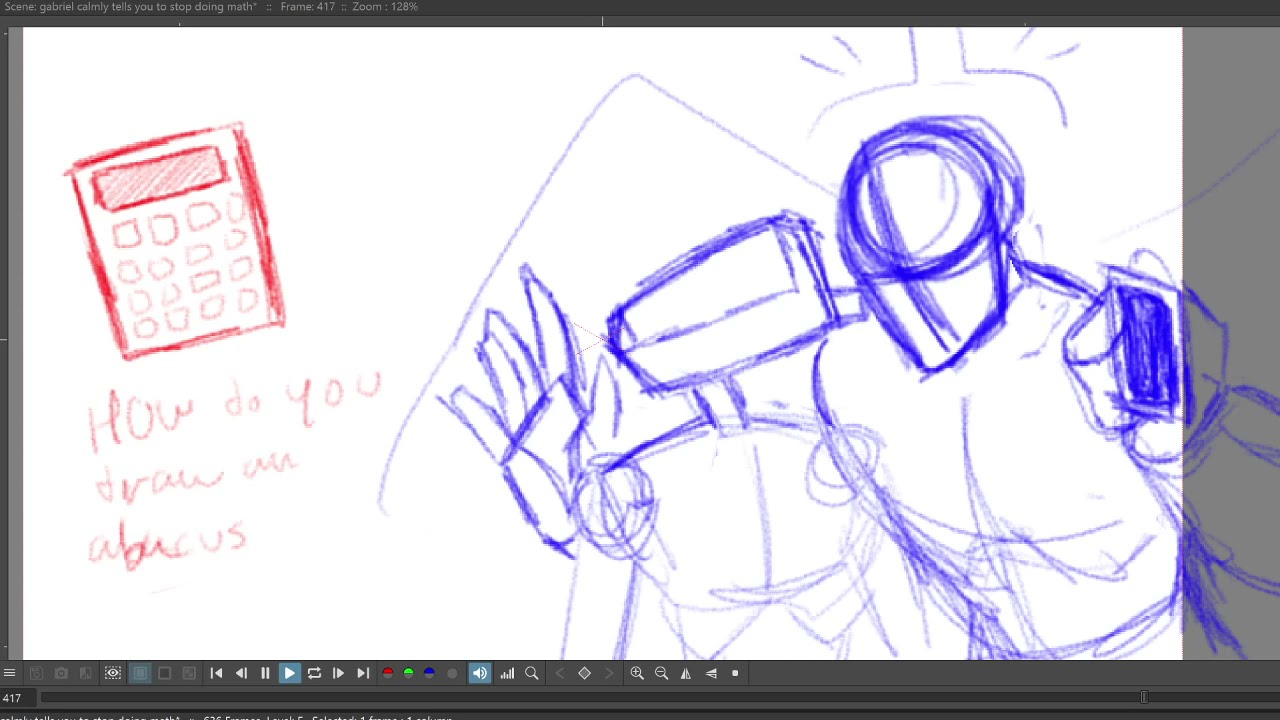Jump to the first frame
Image resolution: width=1280 pixels, height=720 pixels.
pyautogui.click(x=217, y=673)
